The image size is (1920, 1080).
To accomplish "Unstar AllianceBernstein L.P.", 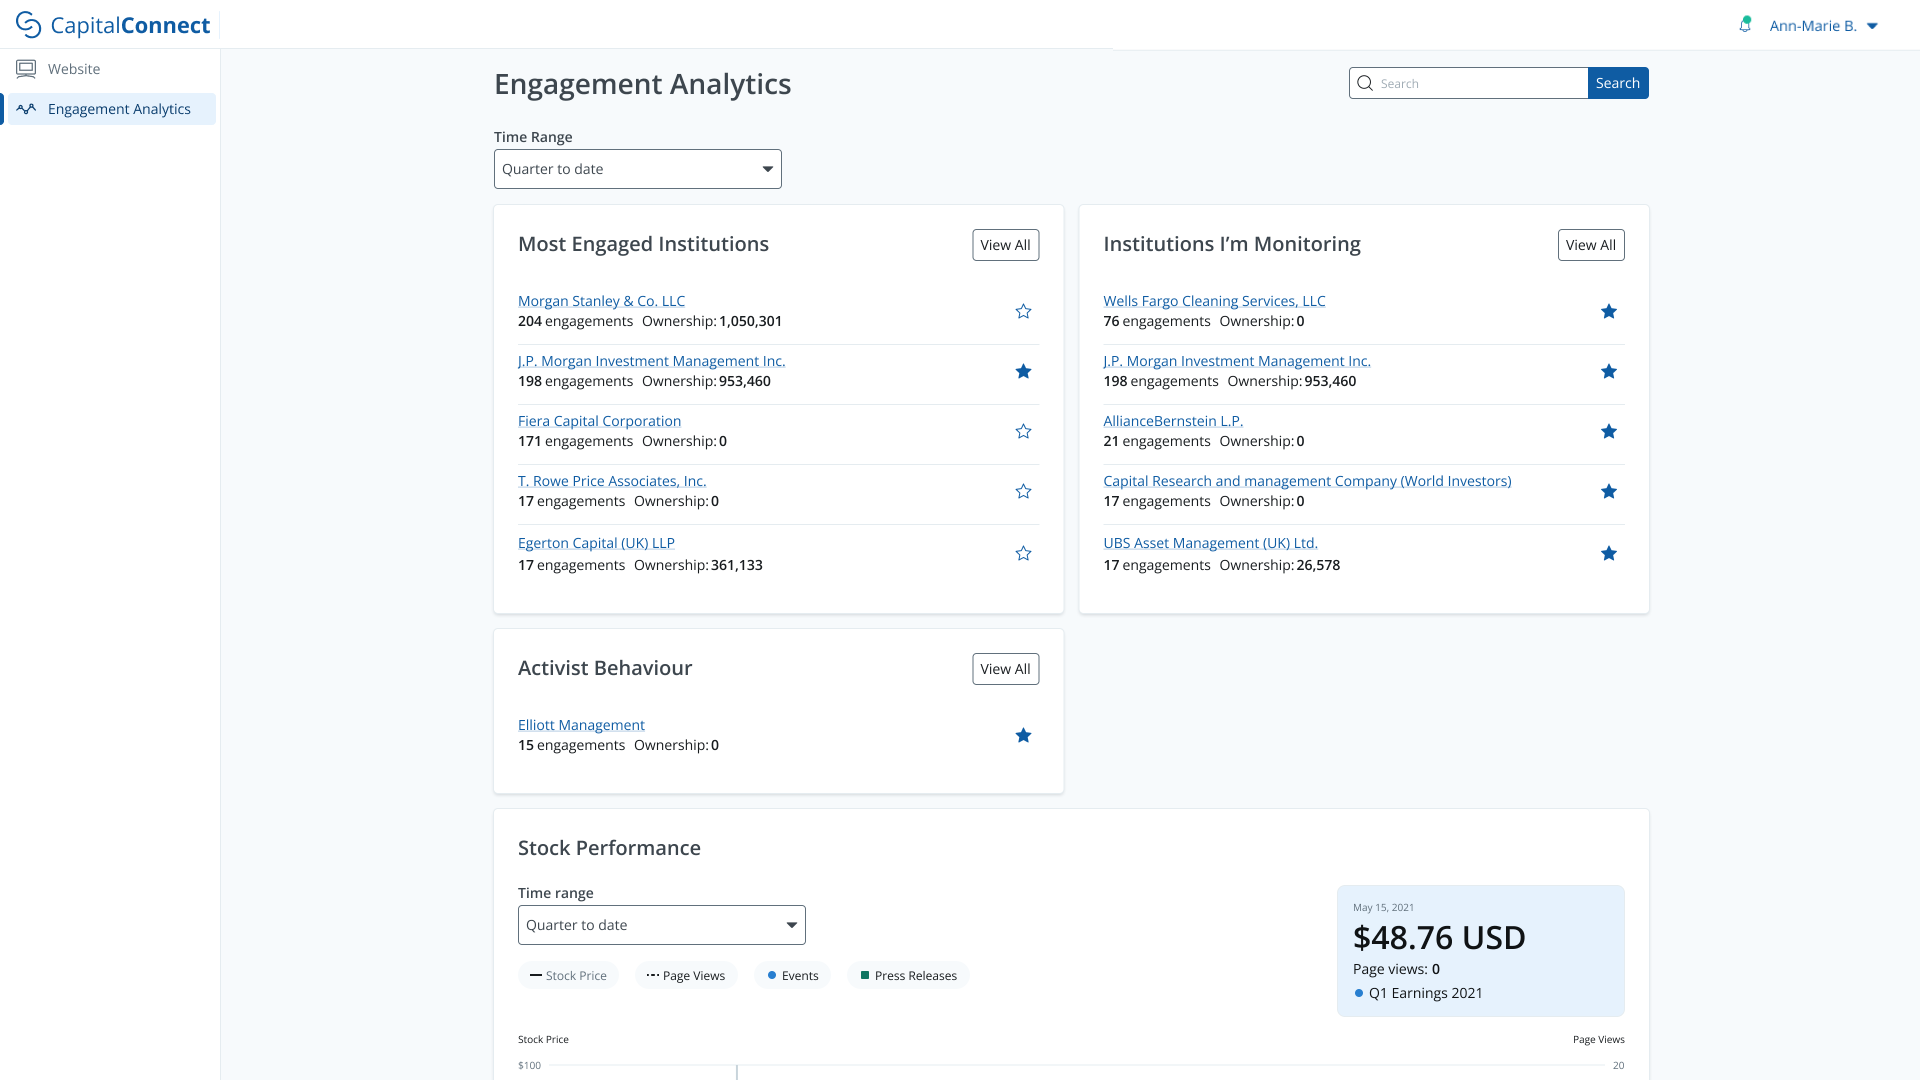I will [x=1609, y=431].
